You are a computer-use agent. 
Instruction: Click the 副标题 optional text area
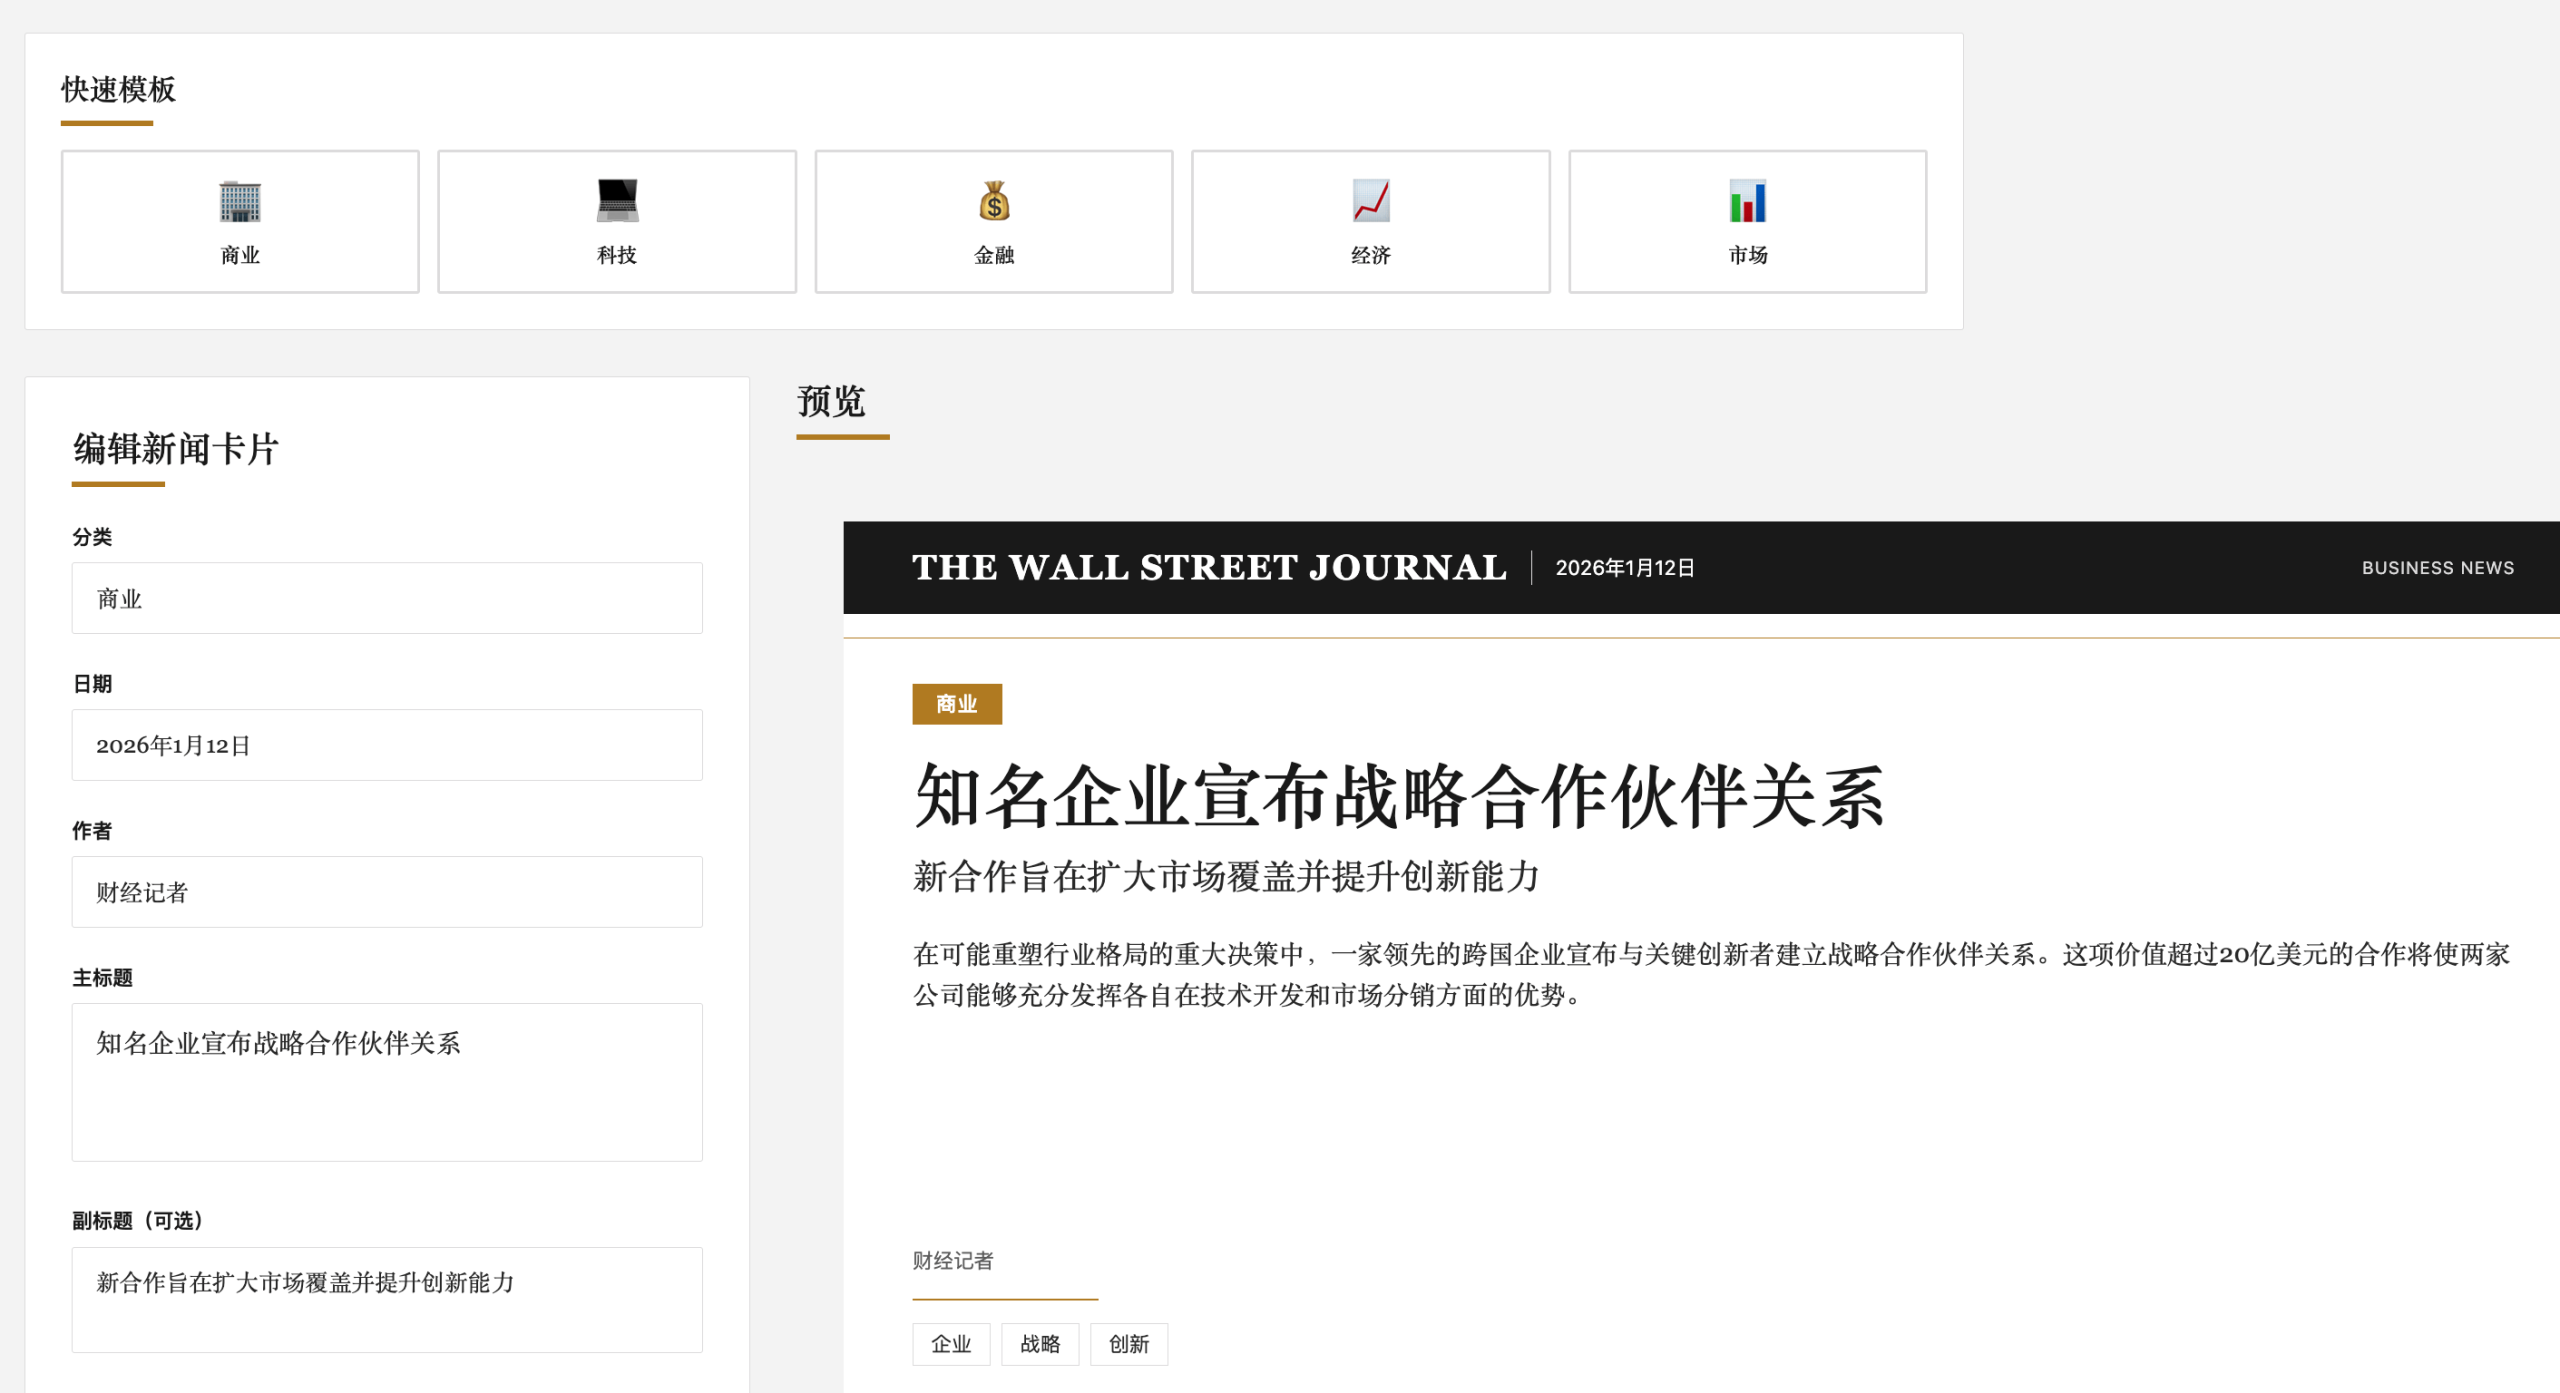(387, 1299)
